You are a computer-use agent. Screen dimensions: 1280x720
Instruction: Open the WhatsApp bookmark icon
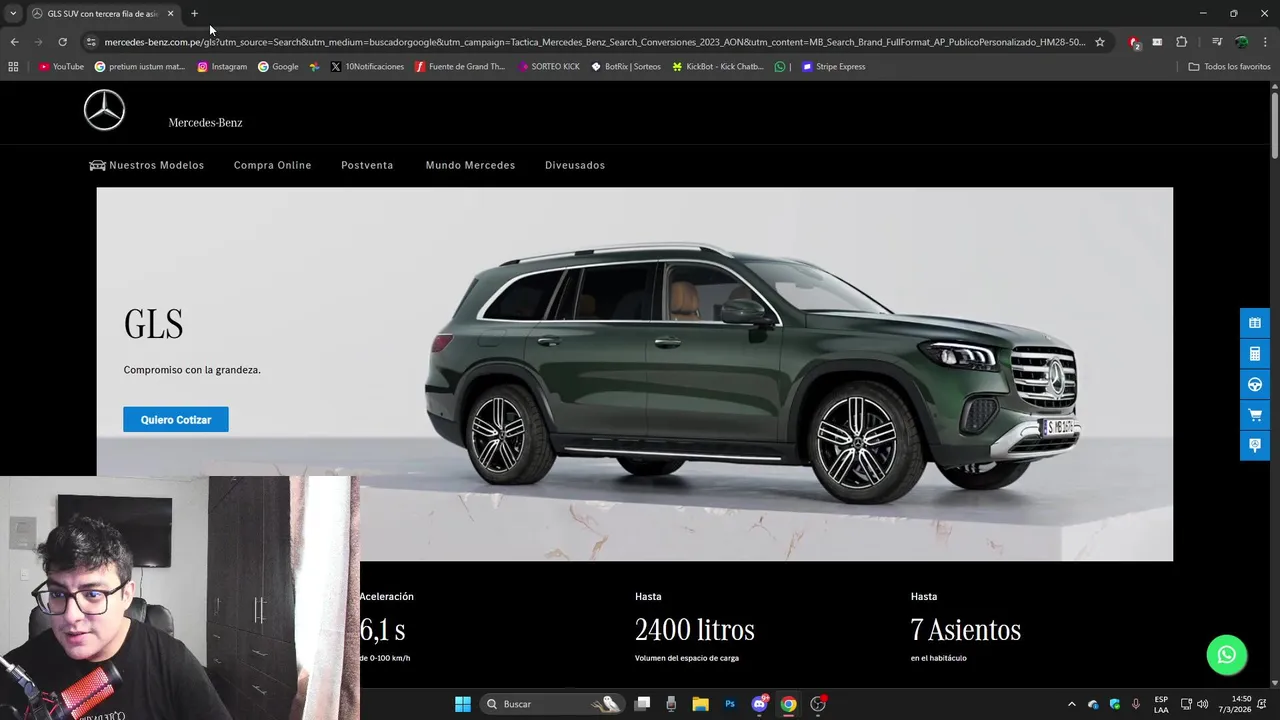(x=780, y=67)
